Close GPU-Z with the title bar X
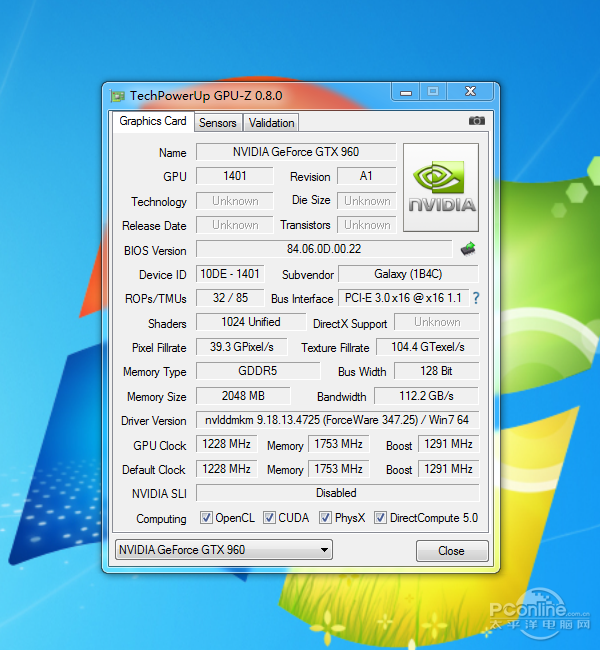This screenshot has width=600, height=650. tap(470, 92)
